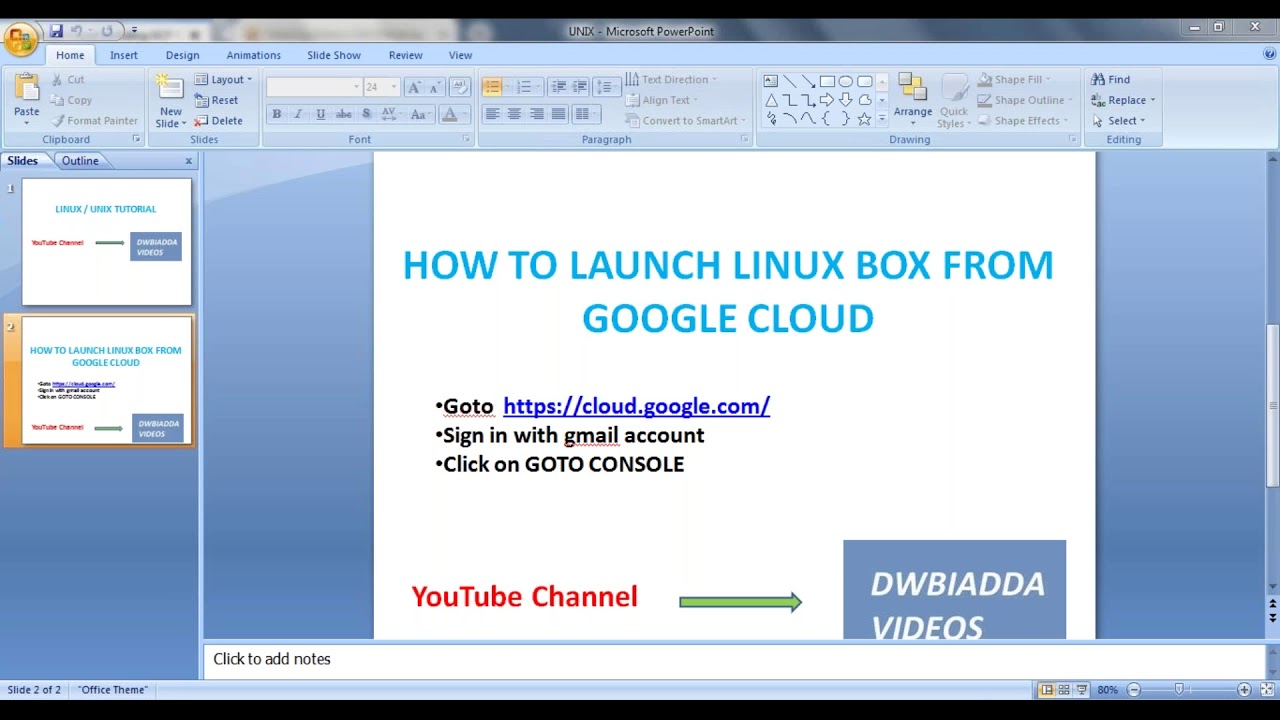Click the Paste clipboard icon
The image size is (1280, 720).
(x=27, y=87)
